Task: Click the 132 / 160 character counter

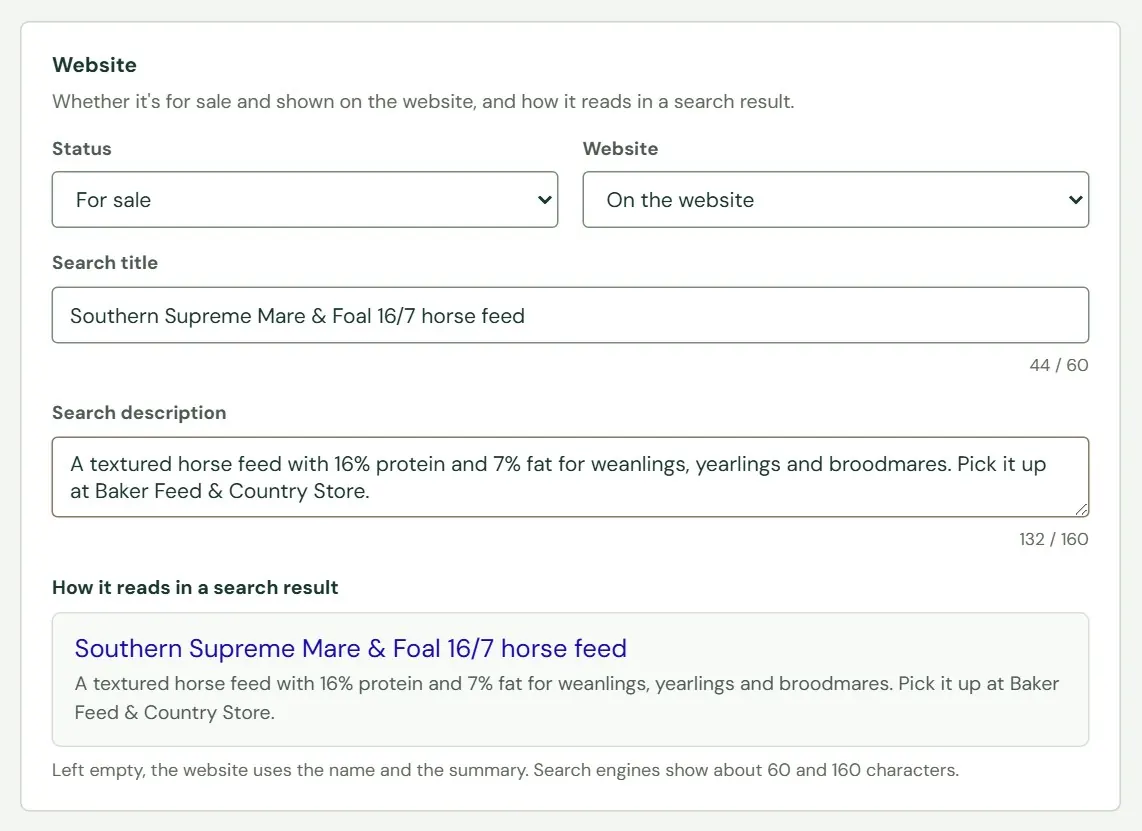Action: click(1053, 539)
